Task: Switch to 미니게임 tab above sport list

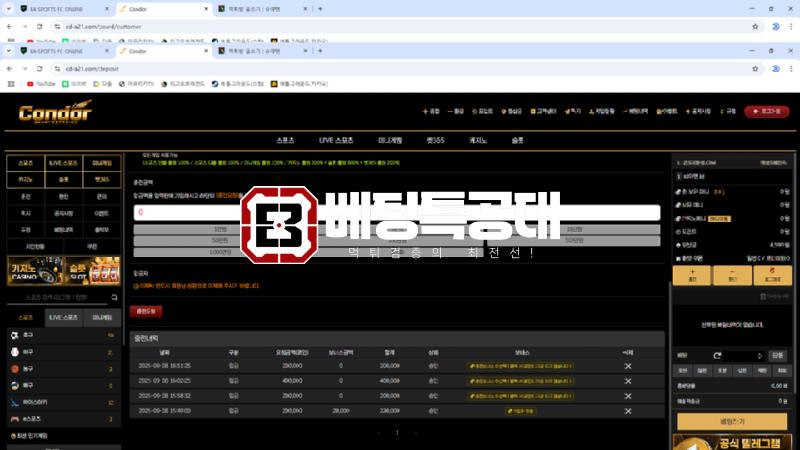Action: 102,317
